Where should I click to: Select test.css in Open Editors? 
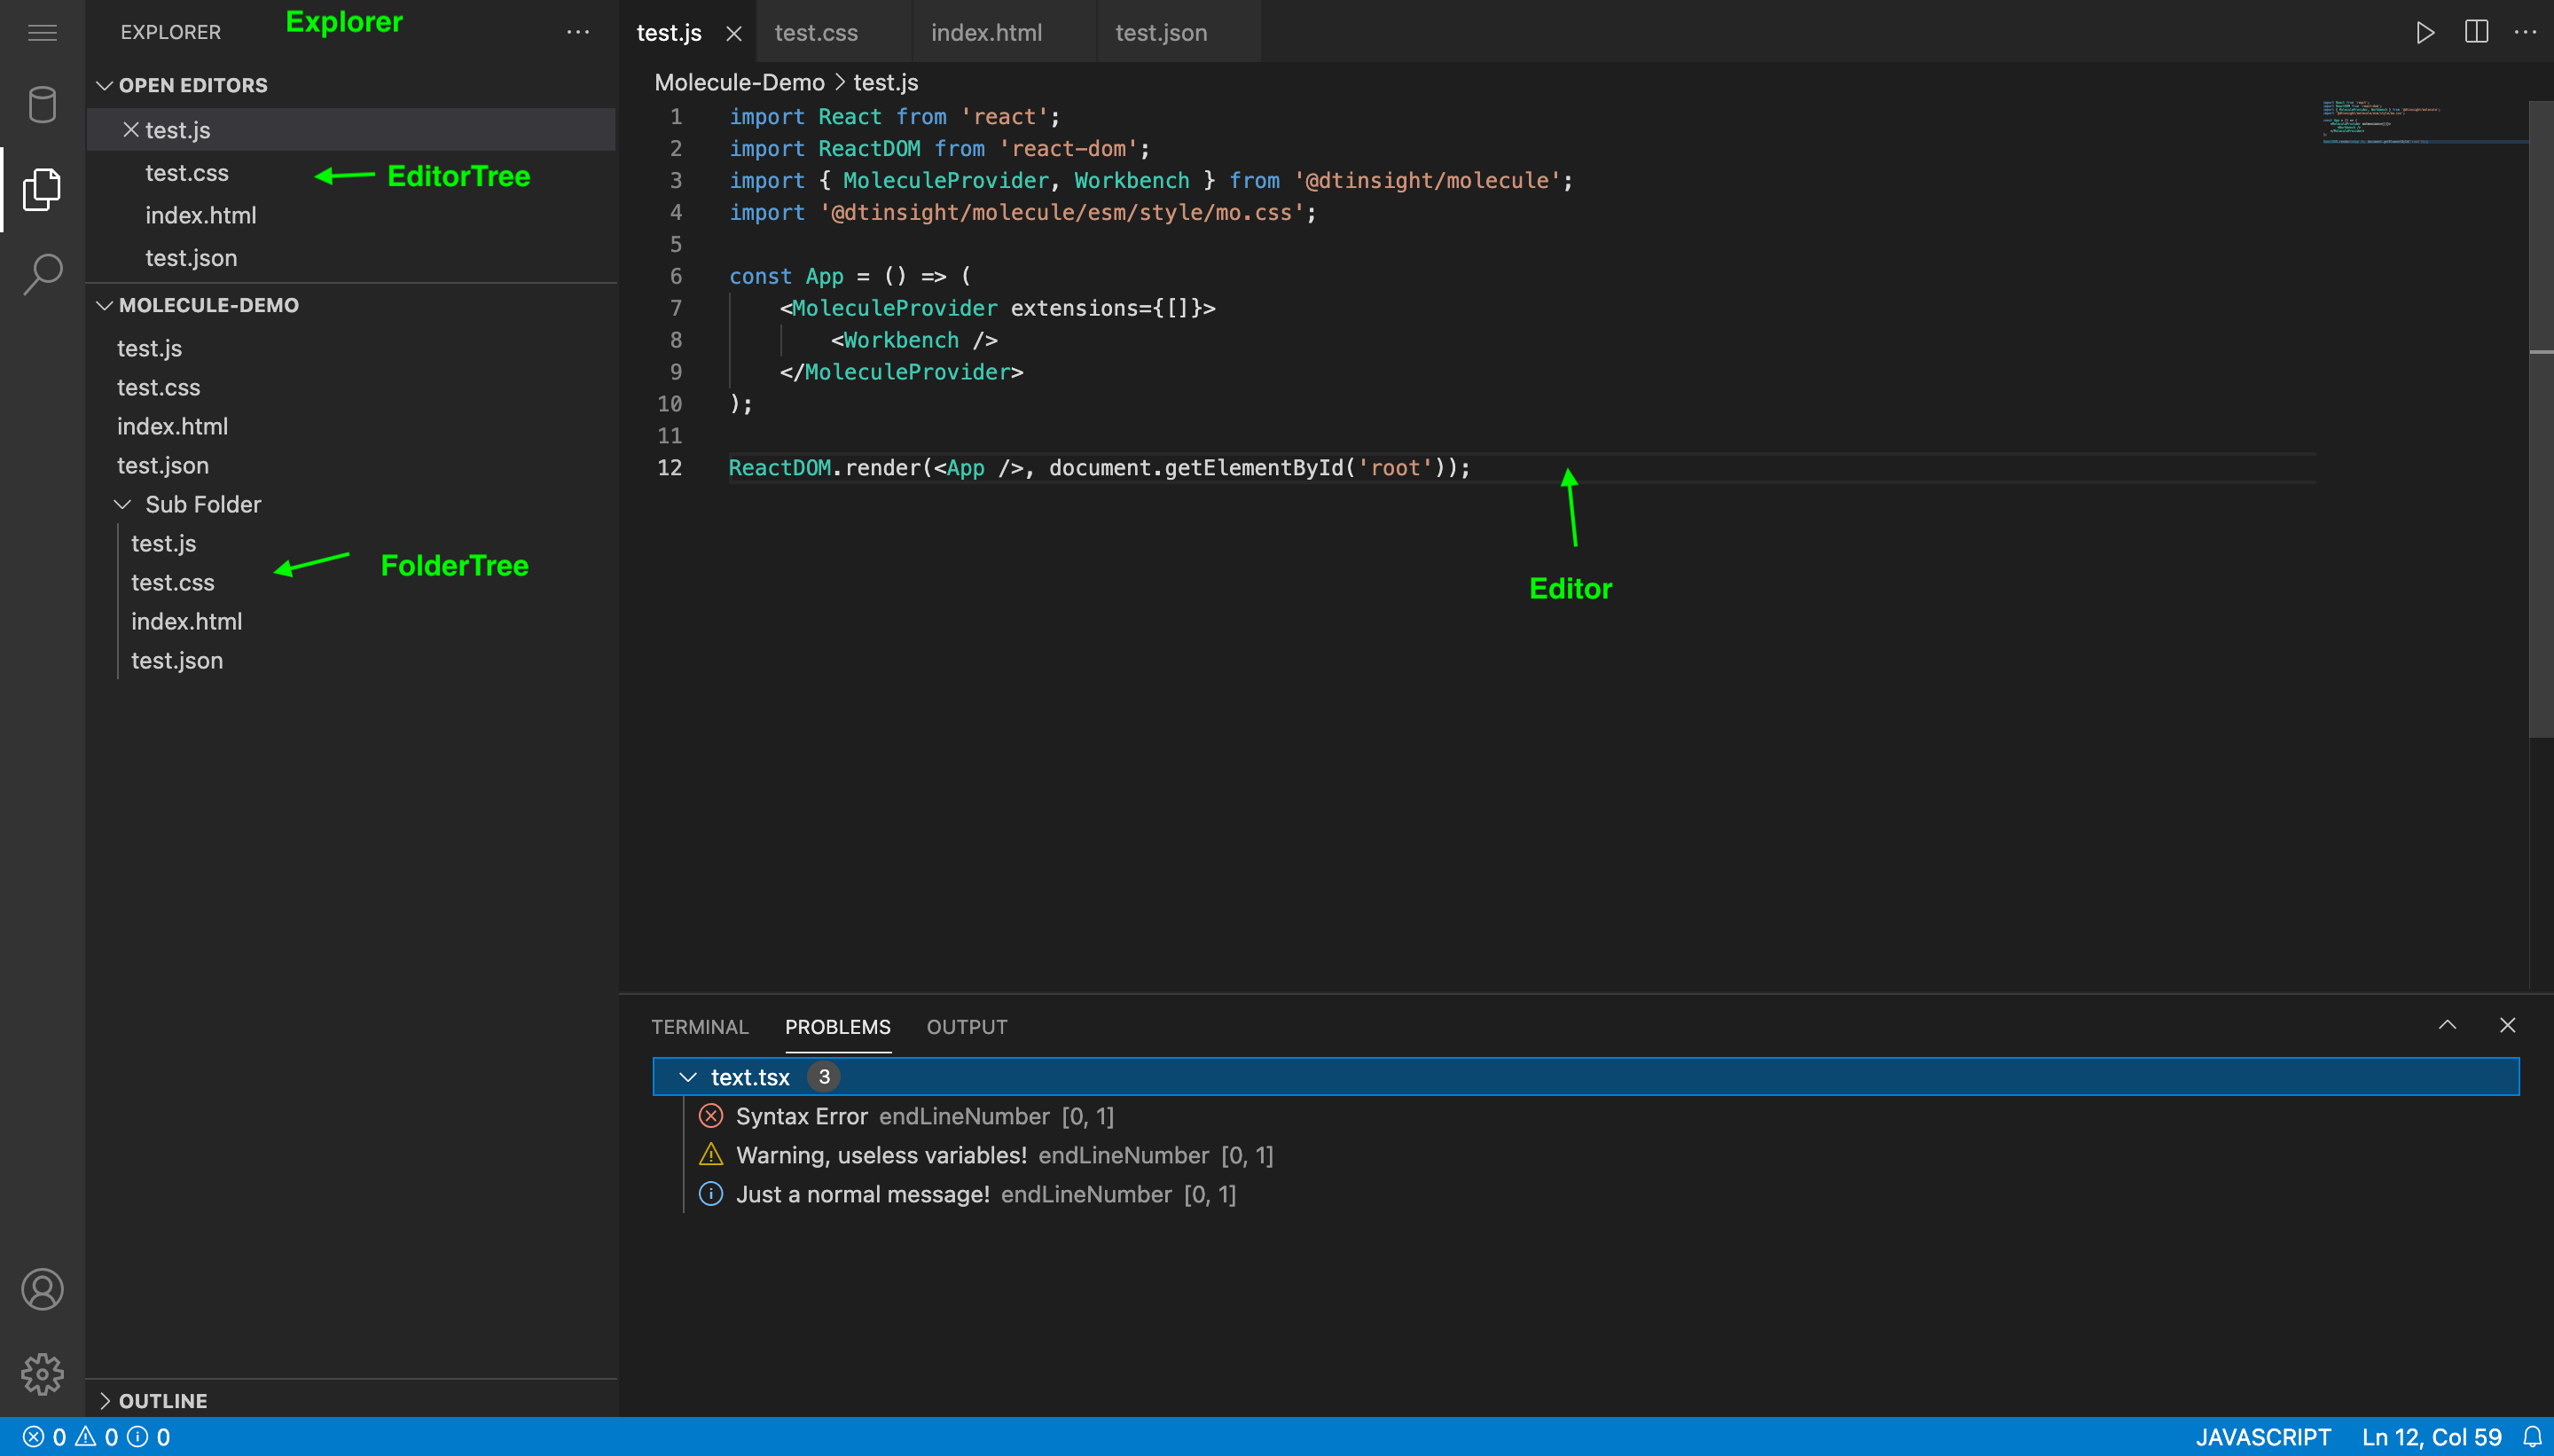coord(351,173)
